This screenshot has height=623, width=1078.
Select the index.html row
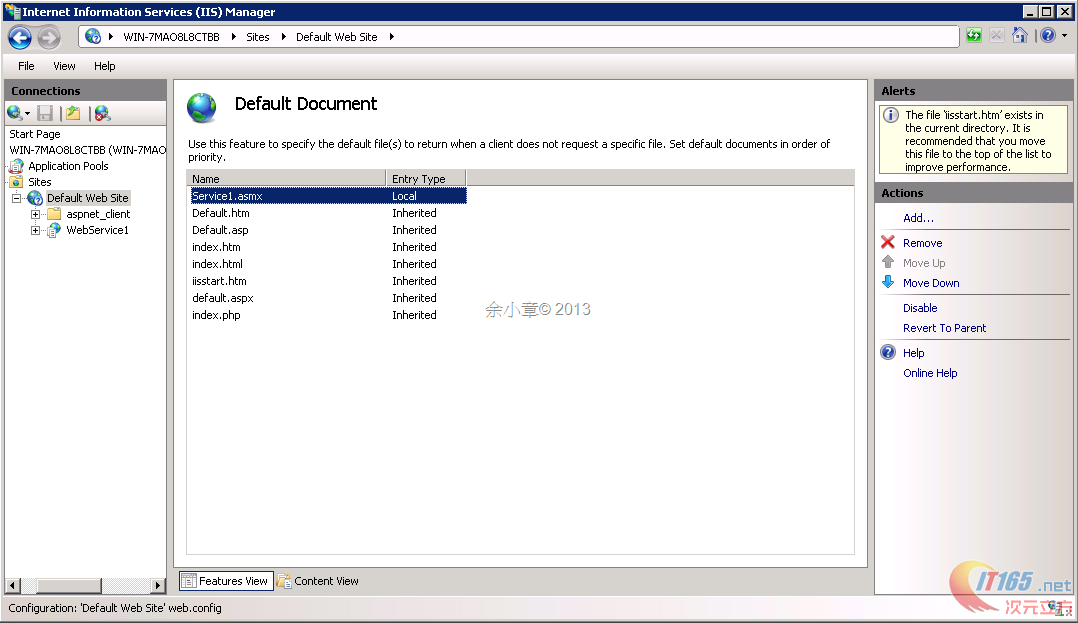pyautogui.click(x=328, y=264)
